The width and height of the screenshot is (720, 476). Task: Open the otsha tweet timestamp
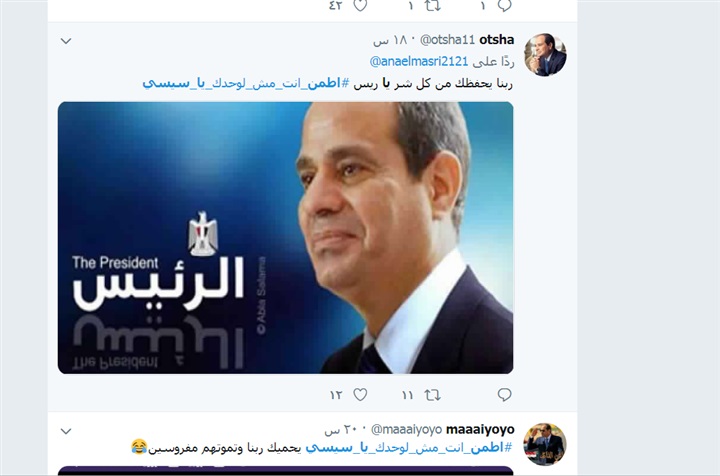pyautogui.click(x=390, y=40)
